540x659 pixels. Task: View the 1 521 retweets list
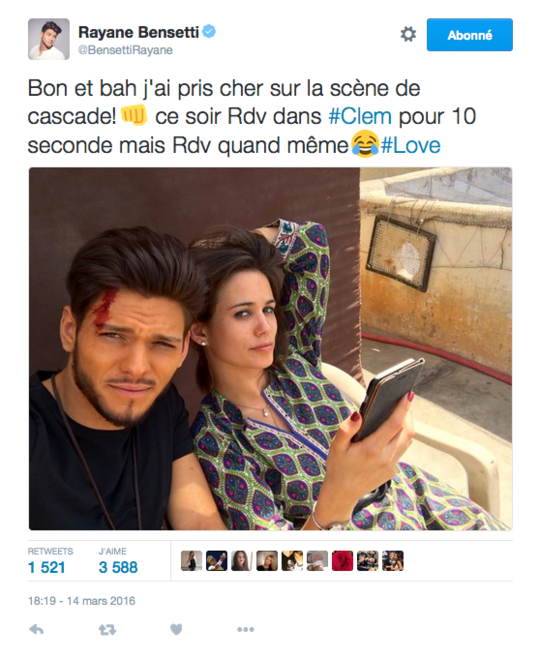click(50, 561)
